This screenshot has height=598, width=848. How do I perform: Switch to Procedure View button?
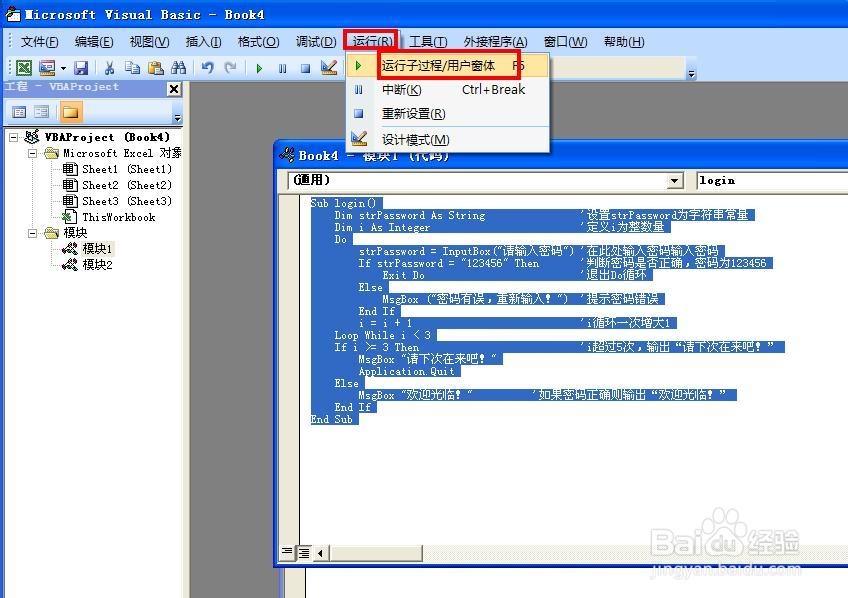(287, 552)
